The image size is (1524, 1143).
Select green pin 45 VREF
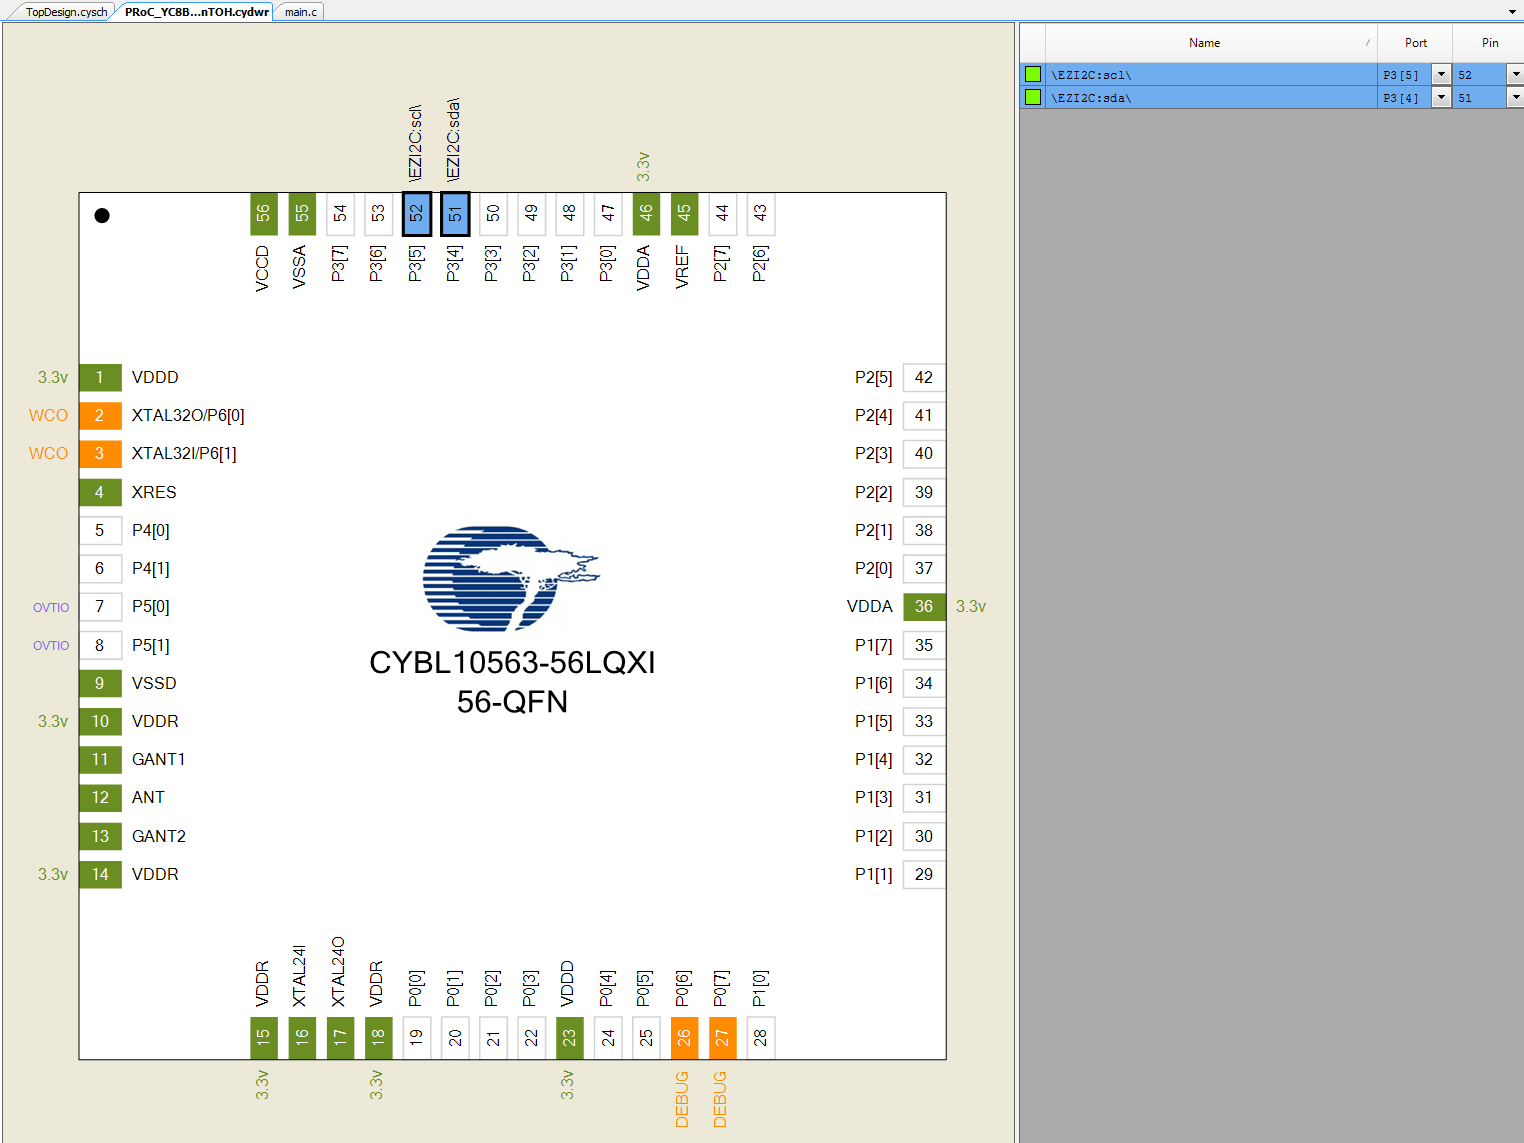click(x=684, y=214)
